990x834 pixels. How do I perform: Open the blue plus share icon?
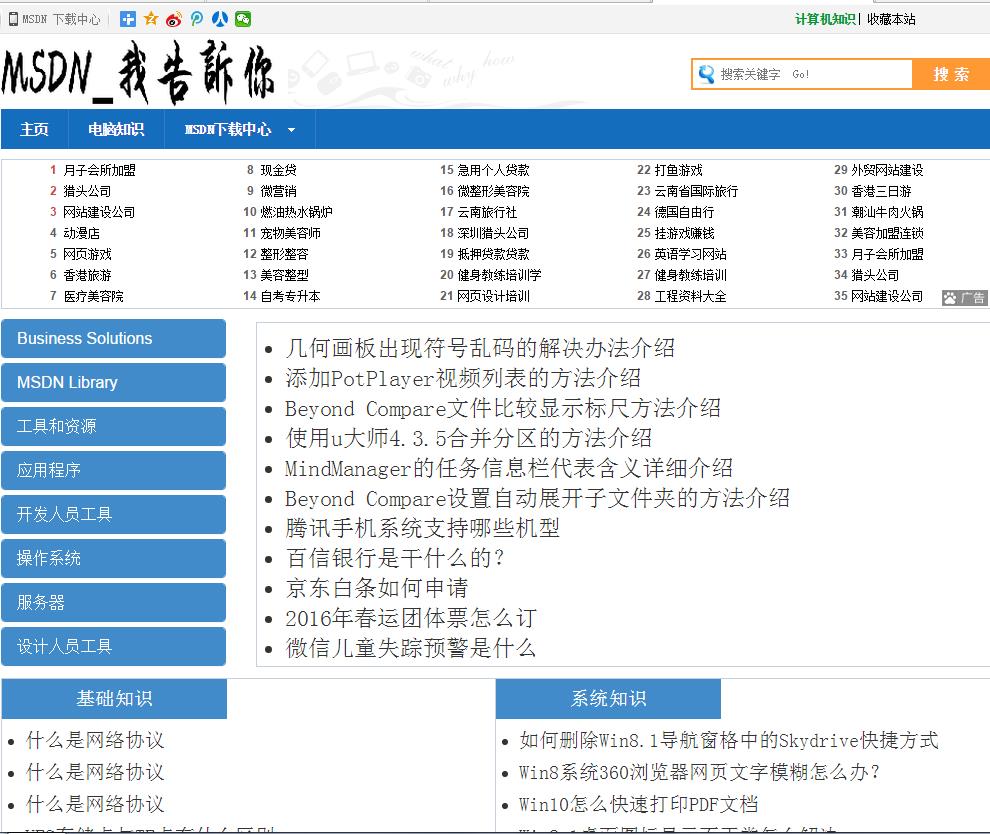(x=128, y=20)
